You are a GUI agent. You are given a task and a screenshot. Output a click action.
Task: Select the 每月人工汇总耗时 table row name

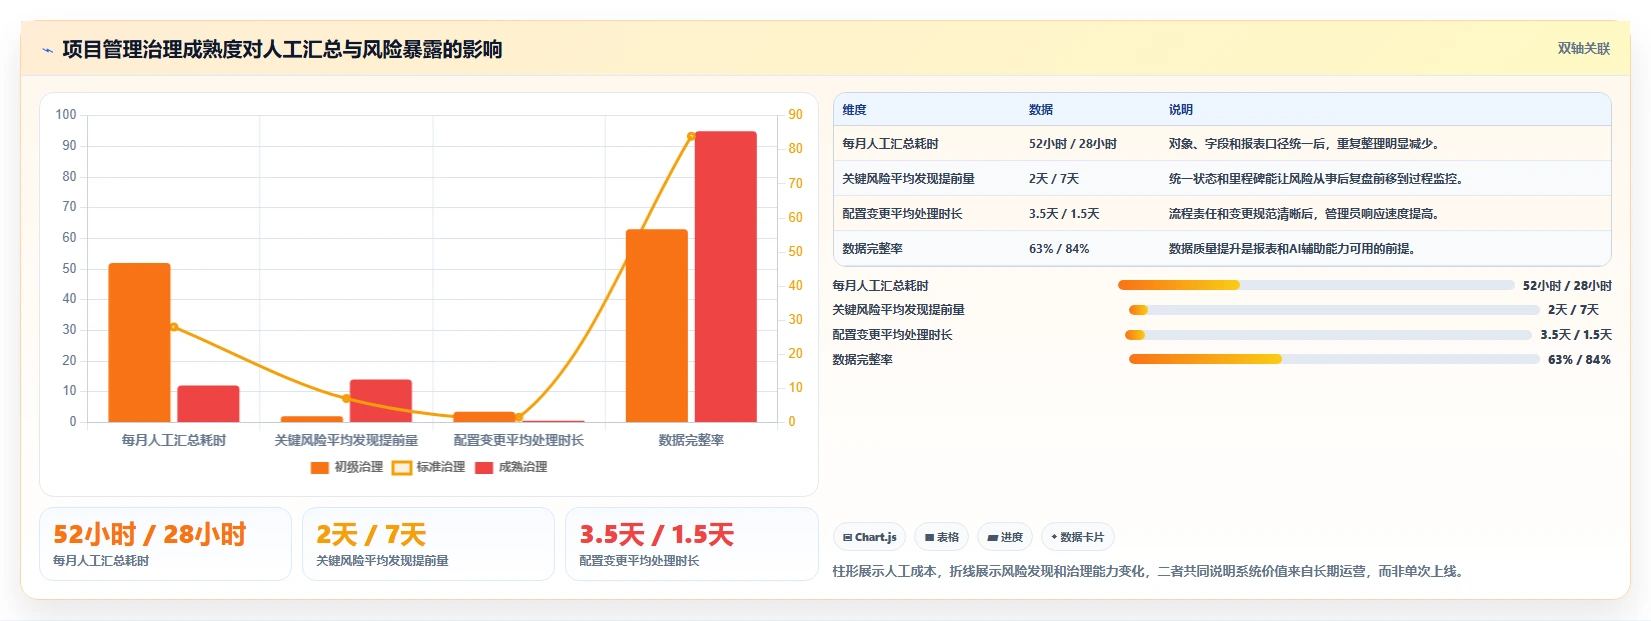click(x=890, y=144)
